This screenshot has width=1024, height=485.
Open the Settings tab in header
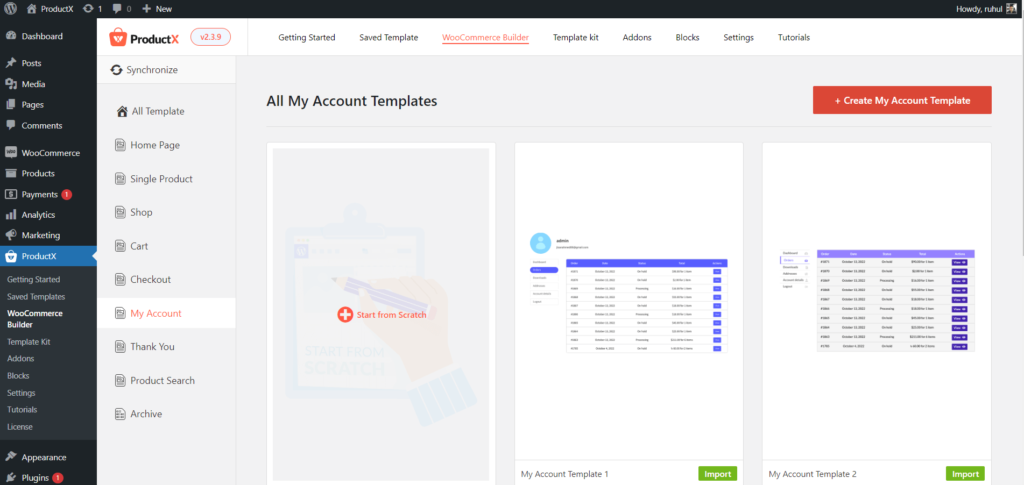coord(739,37)
